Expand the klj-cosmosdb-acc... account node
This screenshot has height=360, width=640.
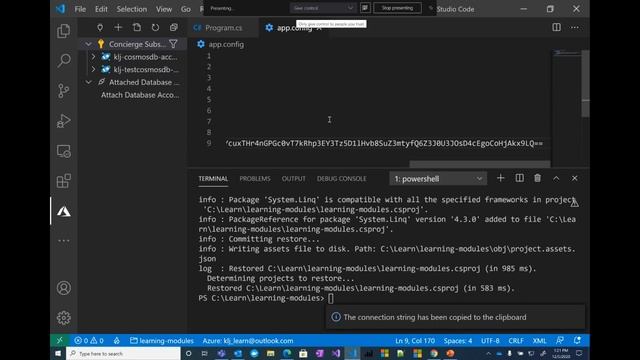pos(93,57)
